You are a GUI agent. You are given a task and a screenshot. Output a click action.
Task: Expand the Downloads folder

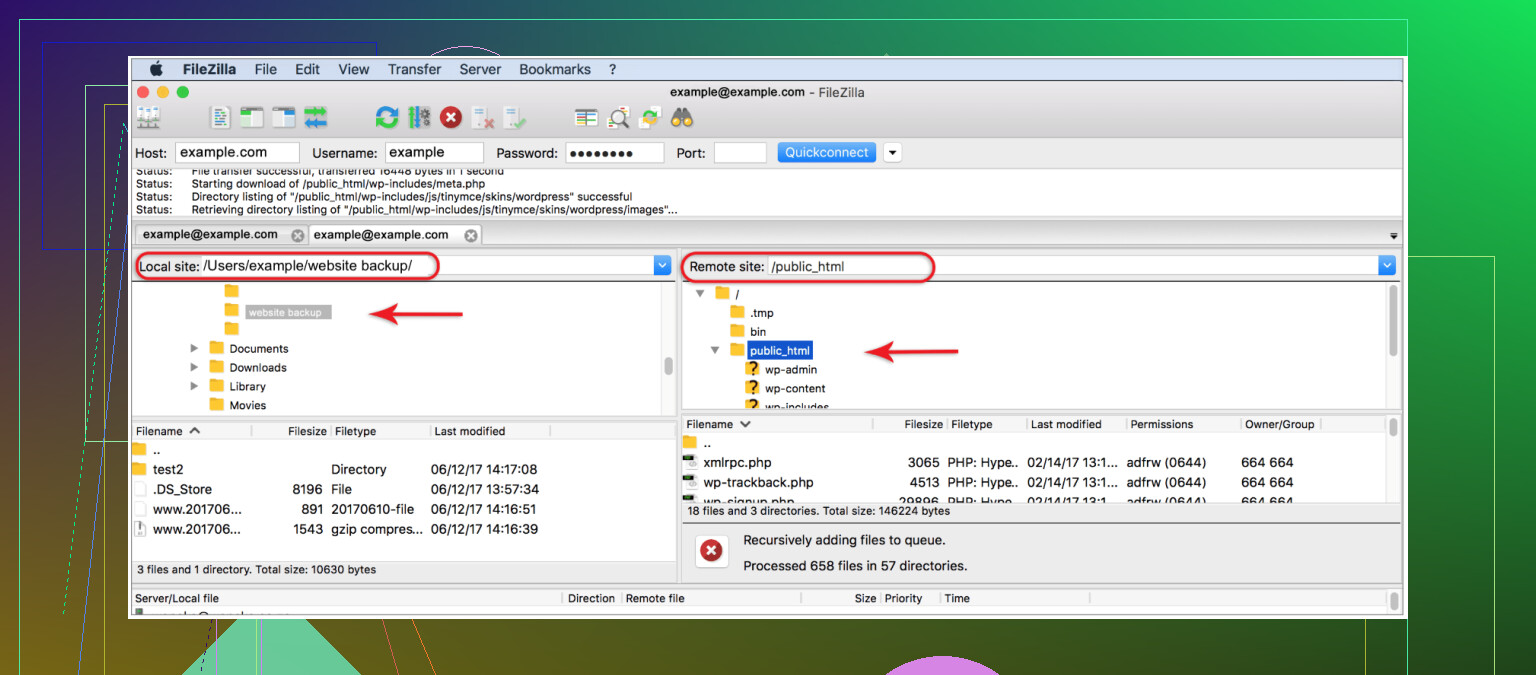click(x=194, y=367)
